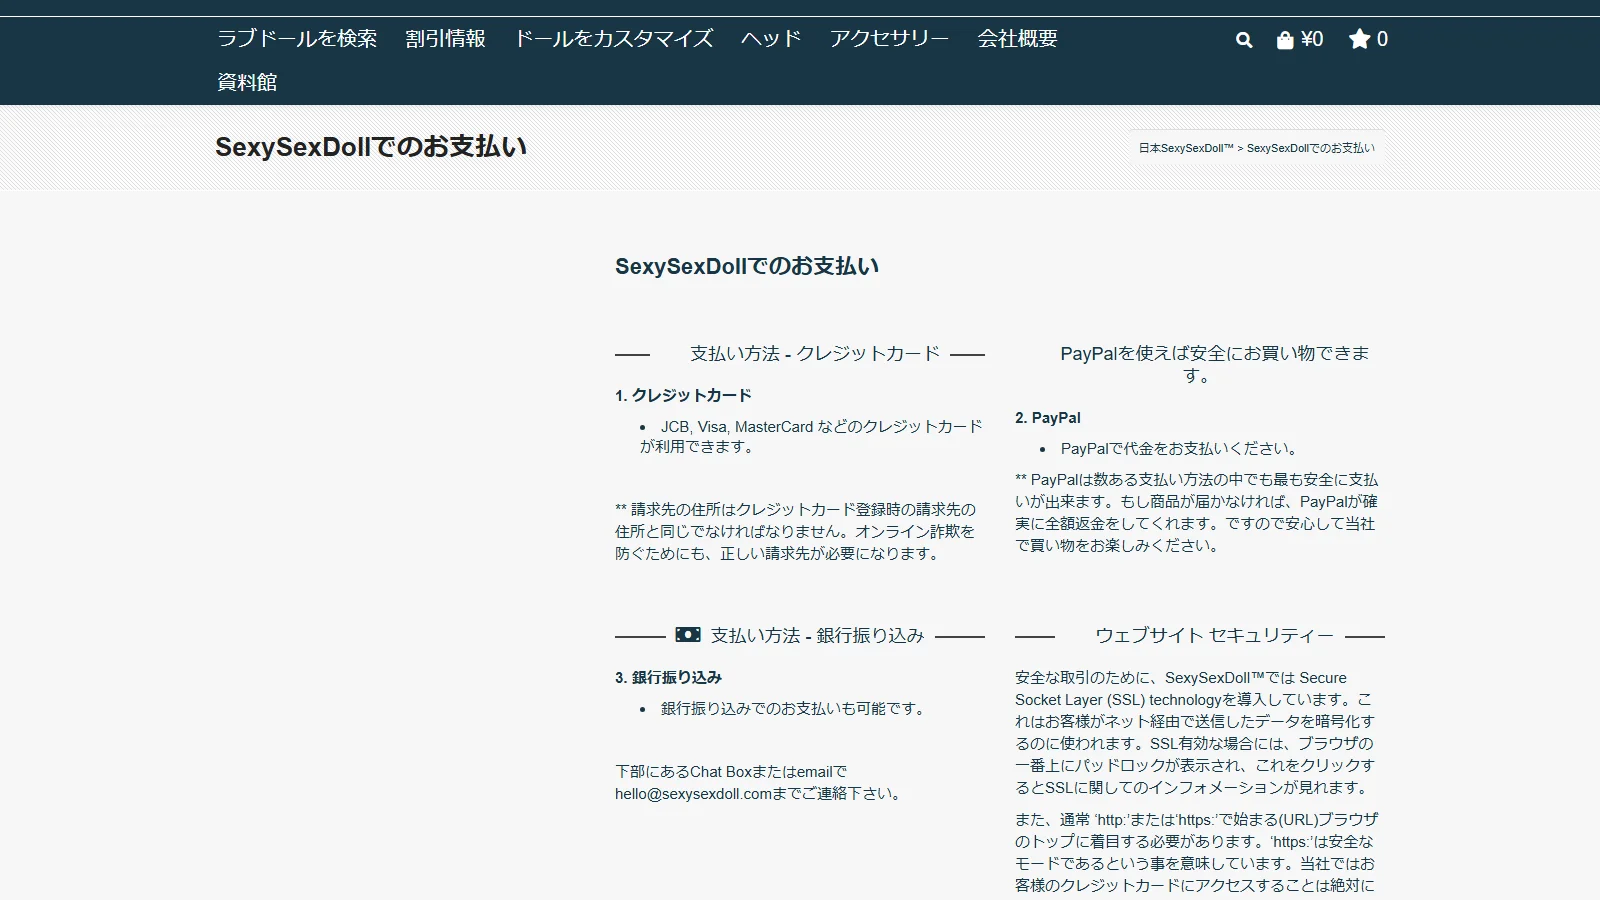Click heading PayPalを使えば安全にお買い物できます
1600x900 pixels.
(x=1214, y=364)
